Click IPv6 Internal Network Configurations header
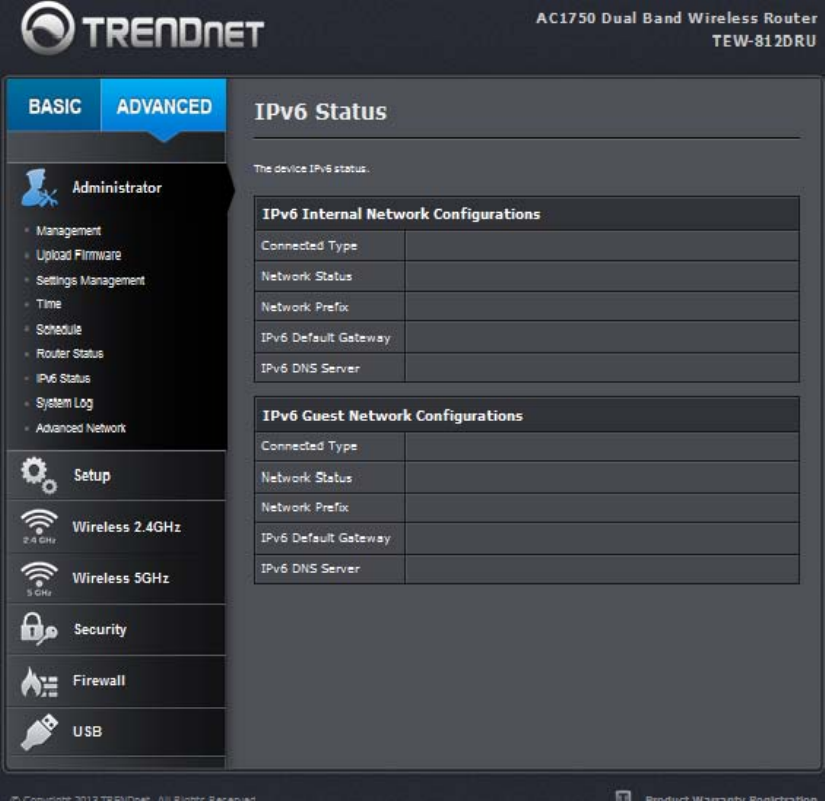The height and width of the screenshot is (801, 825). click(527, 214)
